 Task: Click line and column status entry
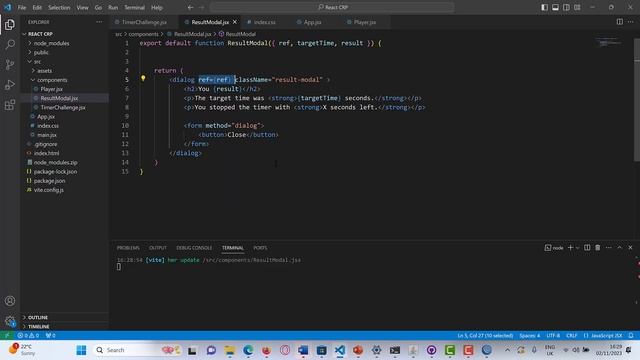485,336
